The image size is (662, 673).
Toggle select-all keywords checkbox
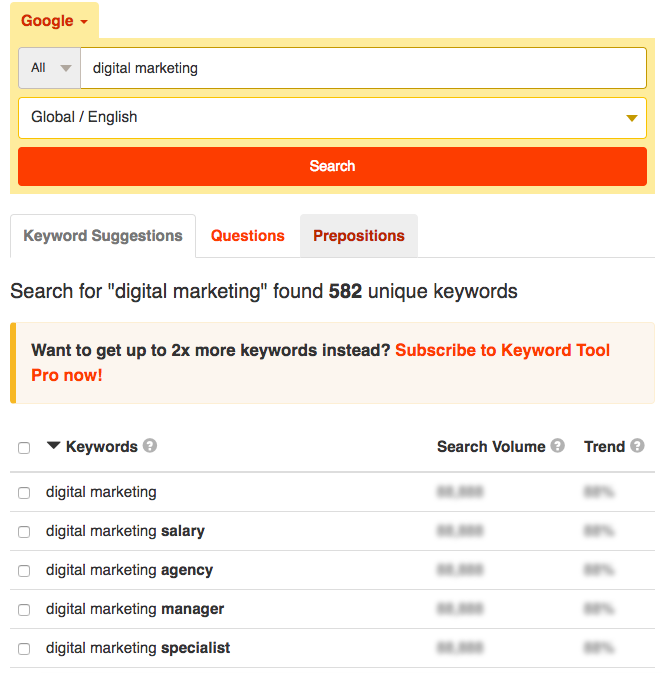click(24, 448)
